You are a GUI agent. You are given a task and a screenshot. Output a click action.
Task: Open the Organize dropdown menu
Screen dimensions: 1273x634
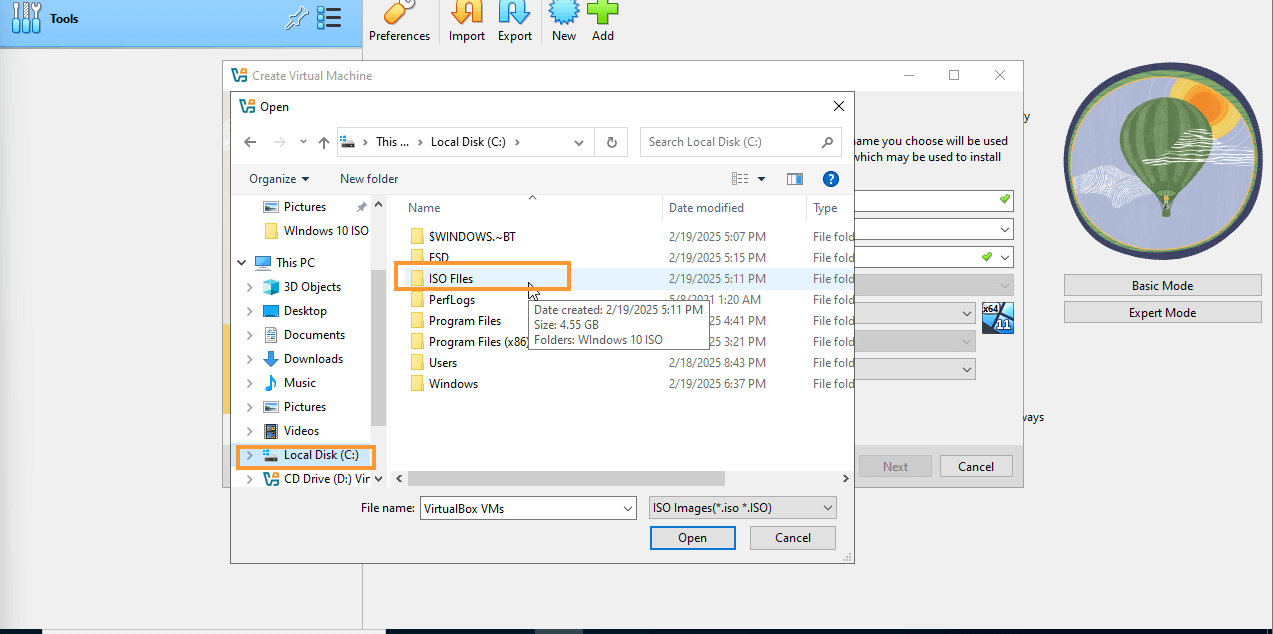(x=279, y=179)
